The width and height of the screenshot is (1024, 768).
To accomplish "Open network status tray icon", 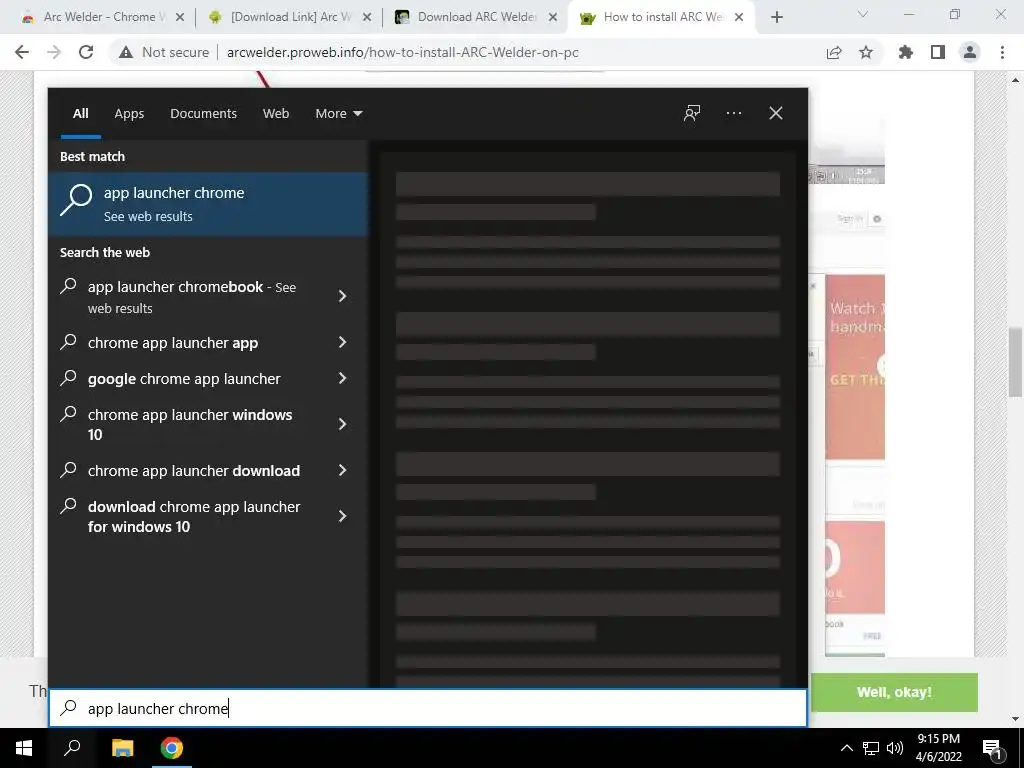I will [871, 748].
